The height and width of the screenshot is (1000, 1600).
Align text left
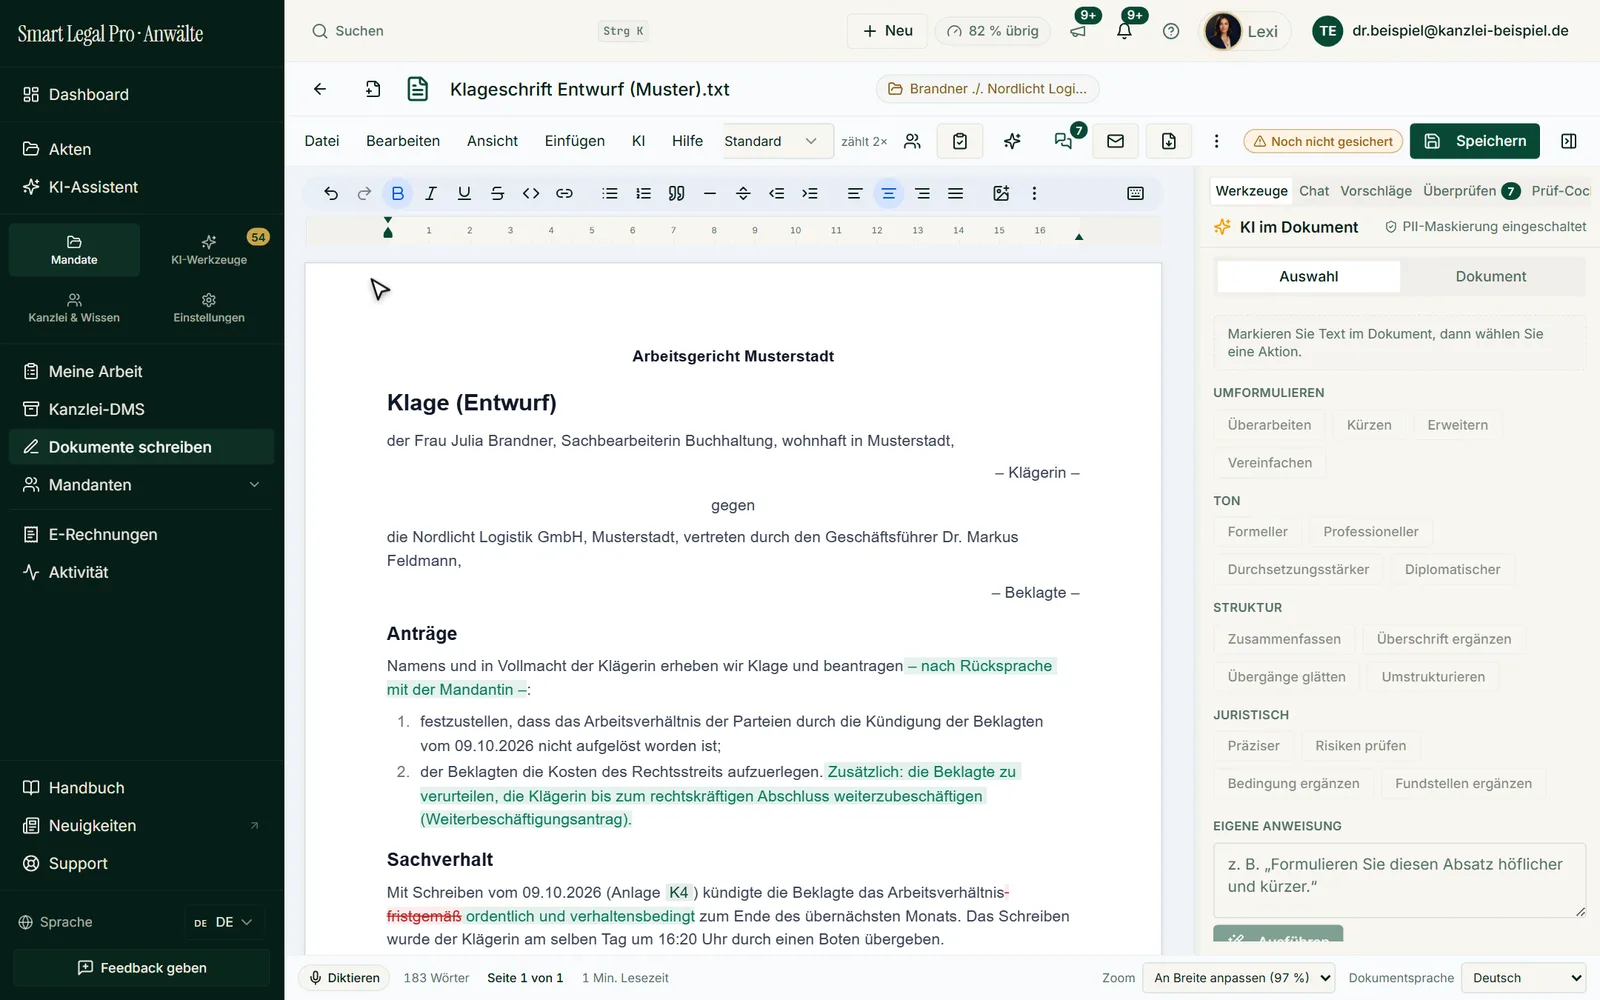point(855,194)
